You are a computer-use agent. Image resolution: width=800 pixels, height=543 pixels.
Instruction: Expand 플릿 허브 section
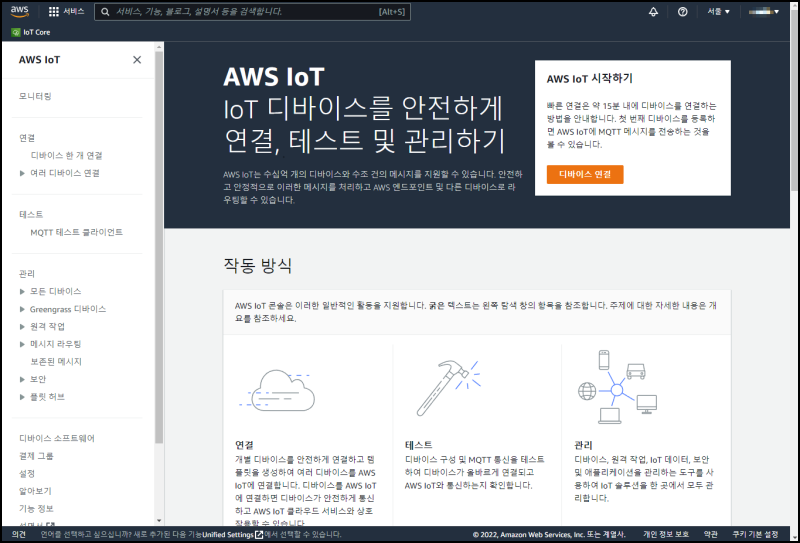coord(22,397)
